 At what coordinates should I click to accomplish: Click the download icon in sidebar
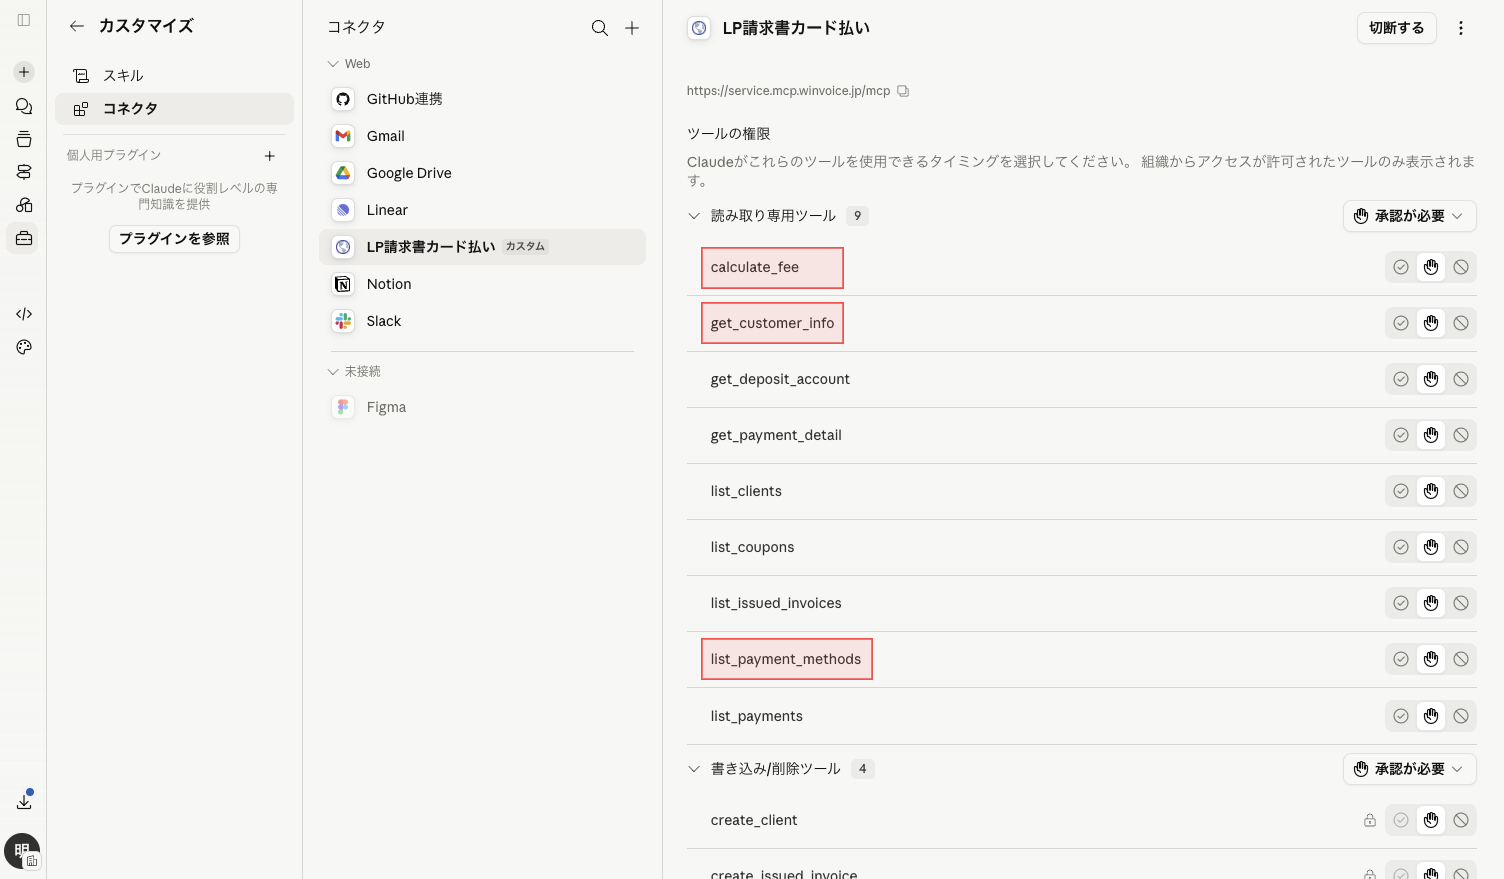click(24, 801)
